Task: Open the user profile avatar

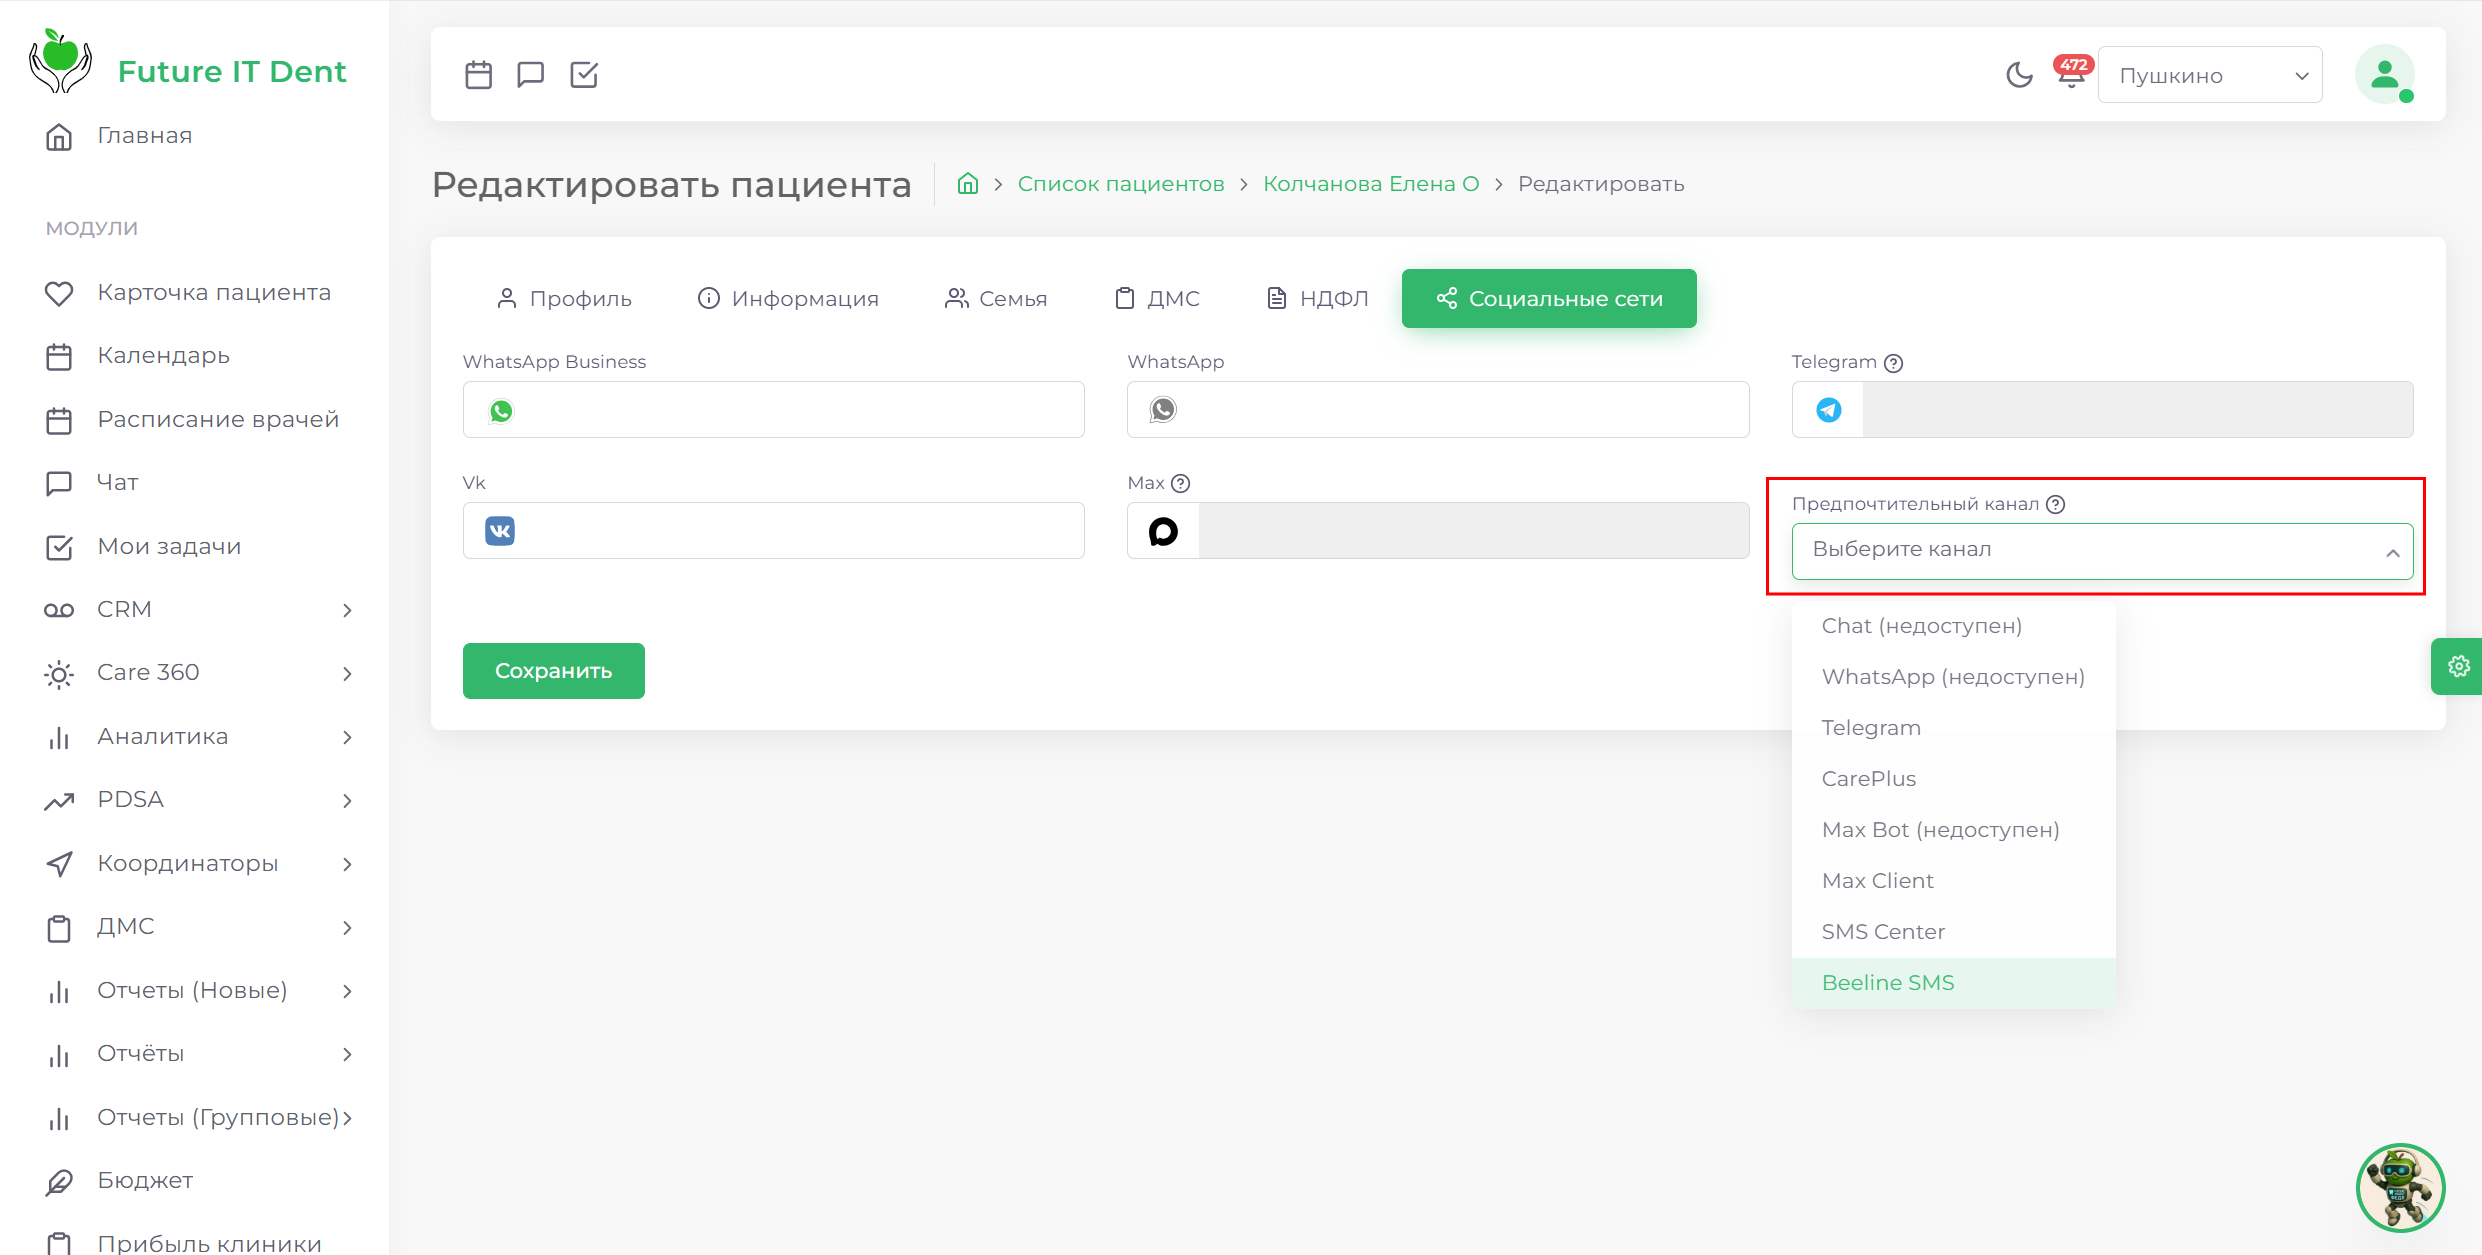Action: [2385, 75]
